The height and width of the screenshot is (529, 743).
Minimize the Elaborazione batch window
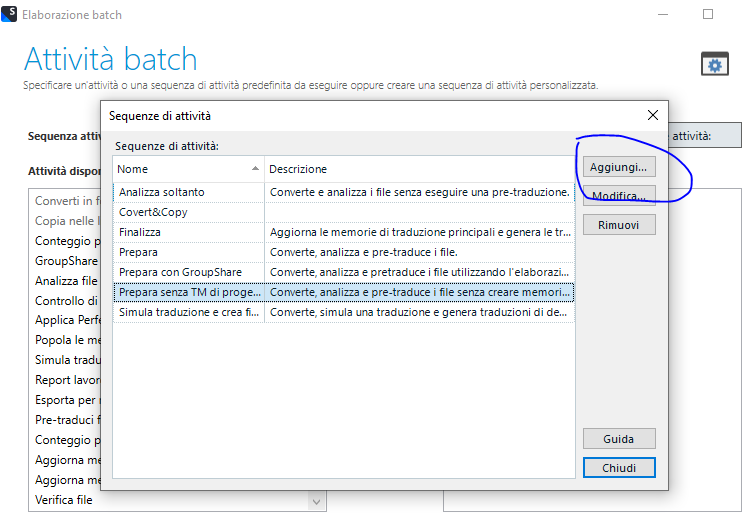coord(663,14)
